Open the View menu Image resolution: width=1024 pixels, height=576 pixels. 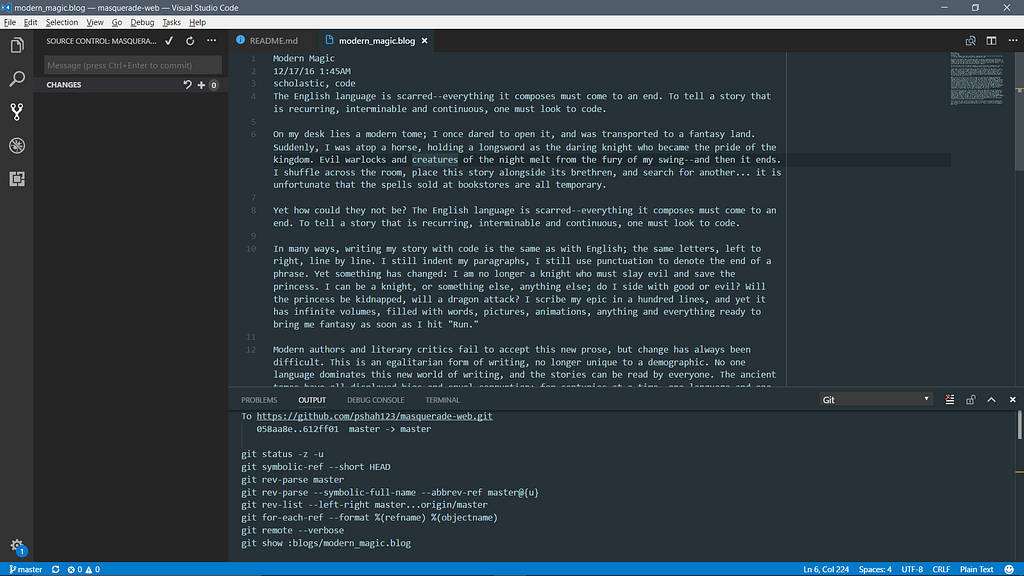click(x=95, y=22)
